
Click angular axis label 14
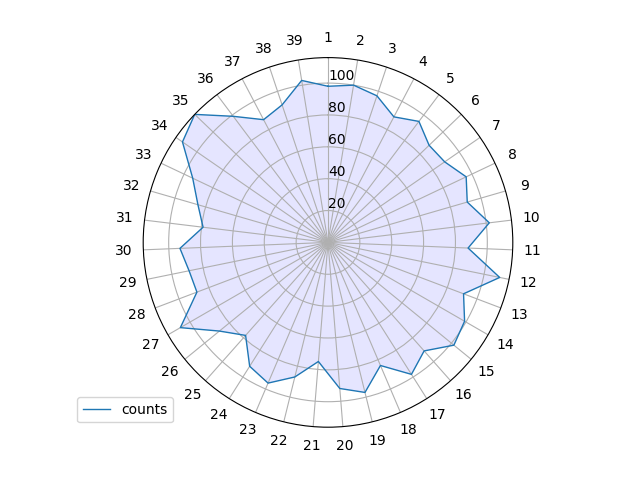505,344
